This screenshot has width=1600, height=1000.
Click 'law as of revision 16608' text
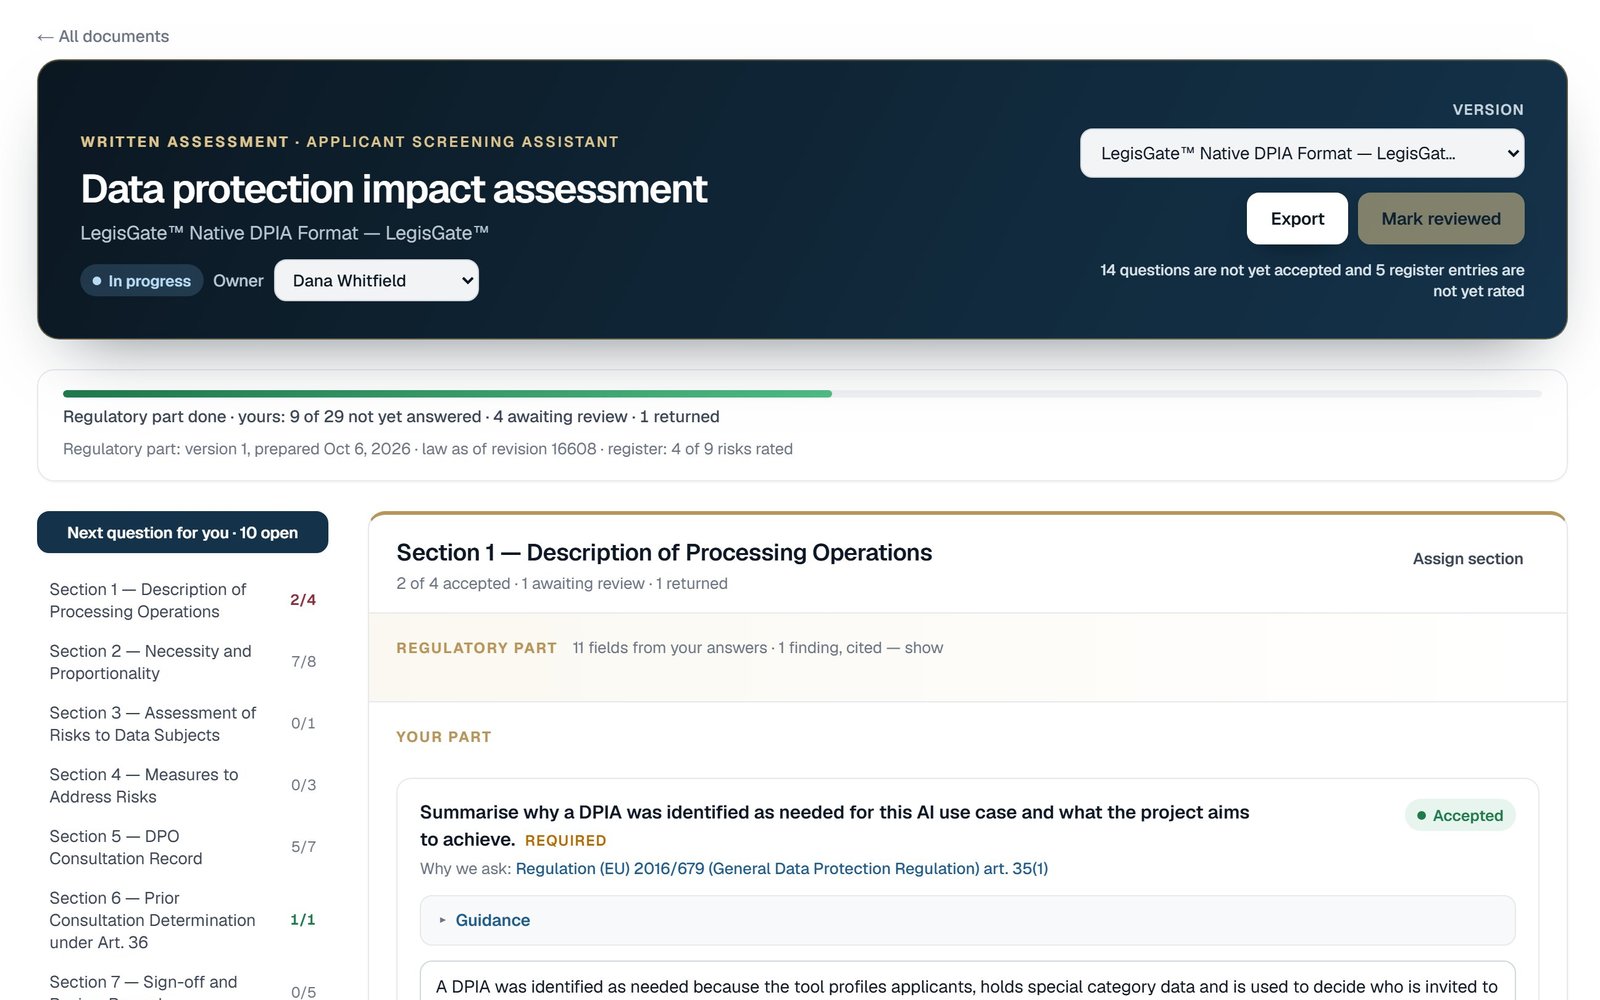[509, 449]
